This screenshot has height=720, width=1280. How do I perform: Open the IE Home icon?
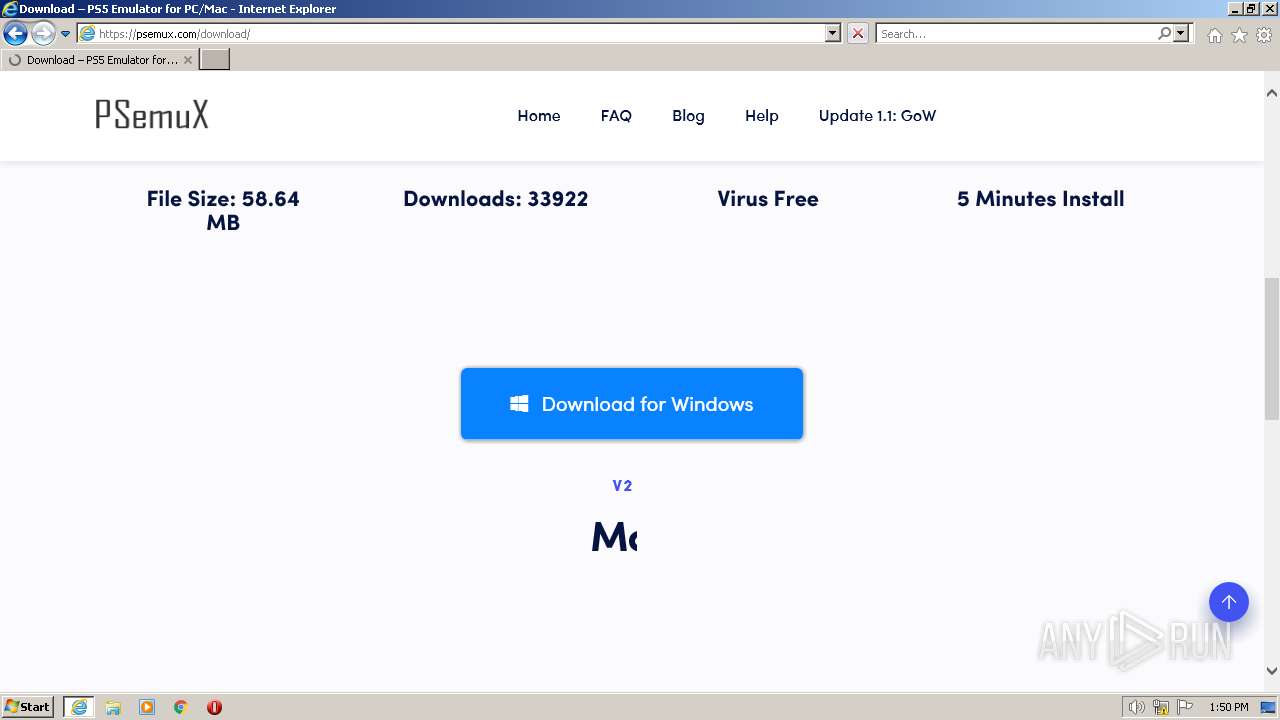[x=1214, y=35]
